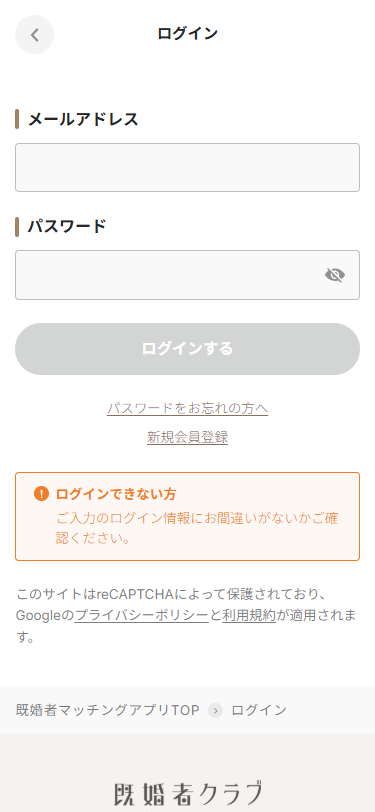Focus the メールアドレス input field
The width and height of the screenshot is (375, 812).
coord(188,168)
